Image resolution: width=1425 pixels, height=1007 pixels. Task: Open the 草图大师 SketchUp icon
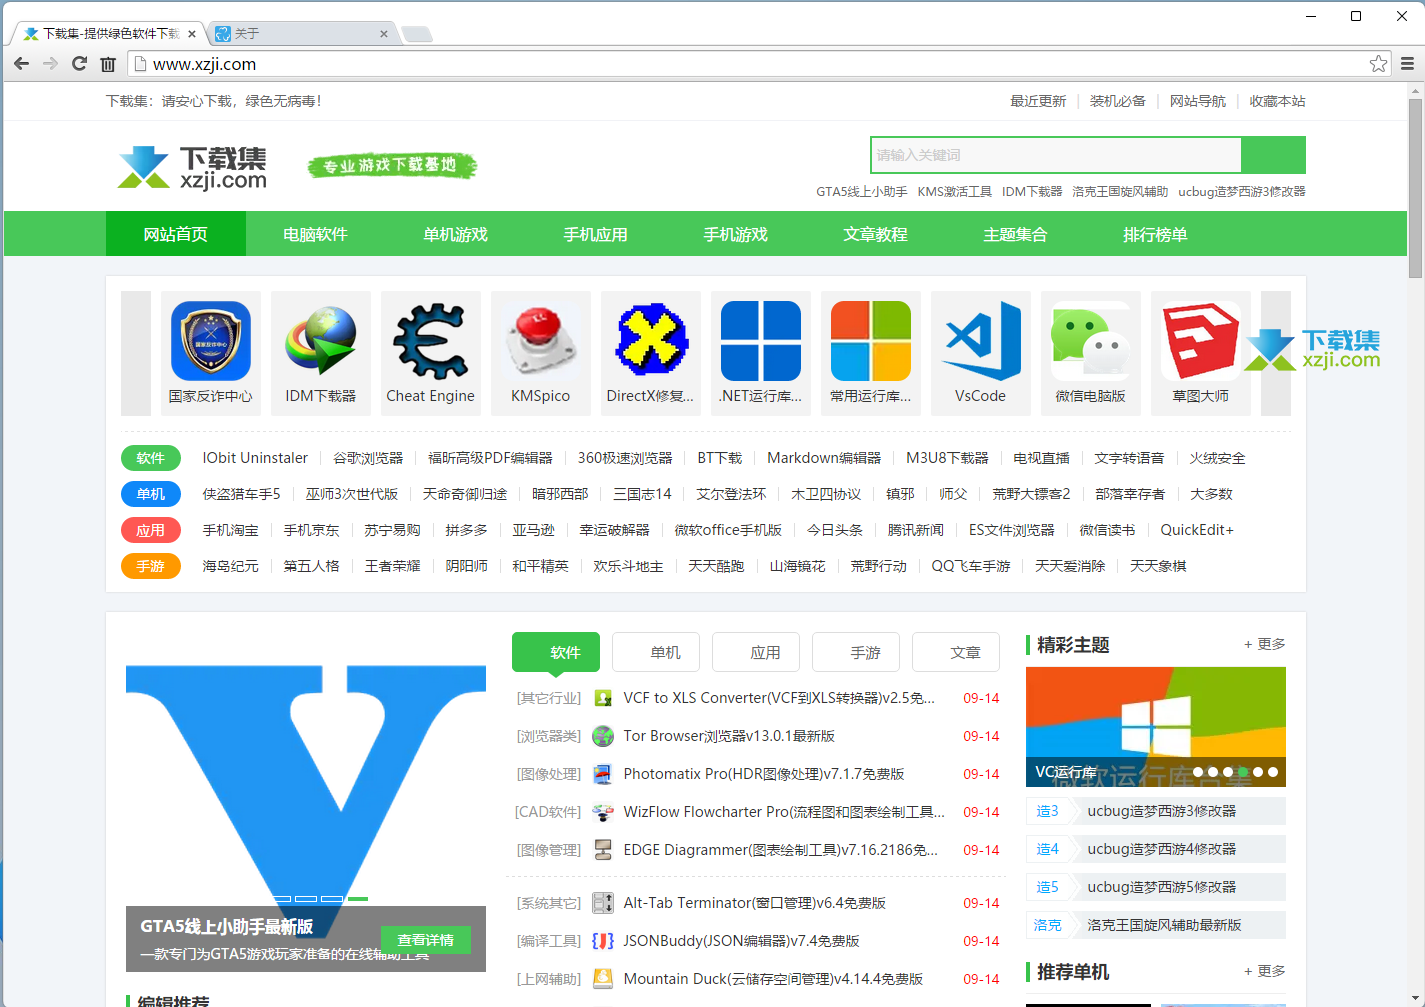coord(1200,341)
